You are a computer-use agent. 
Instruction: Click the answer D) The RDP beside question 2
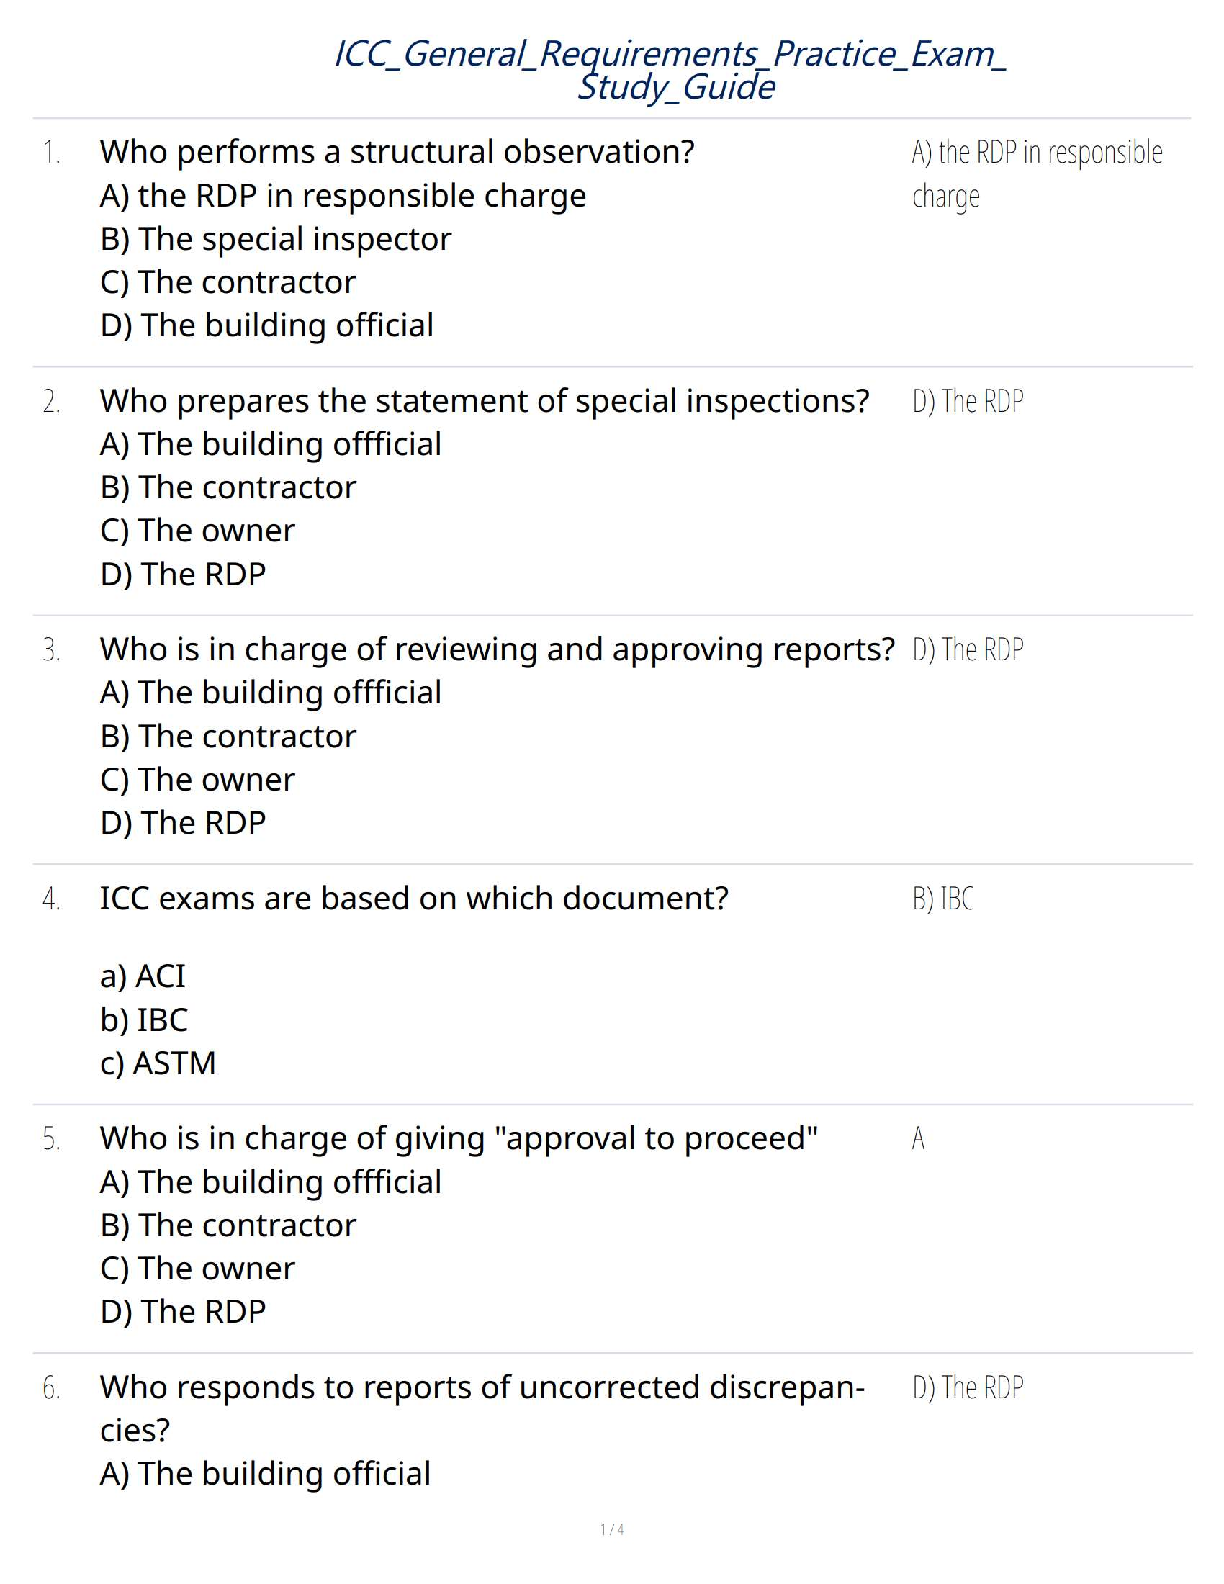[968, 401]
